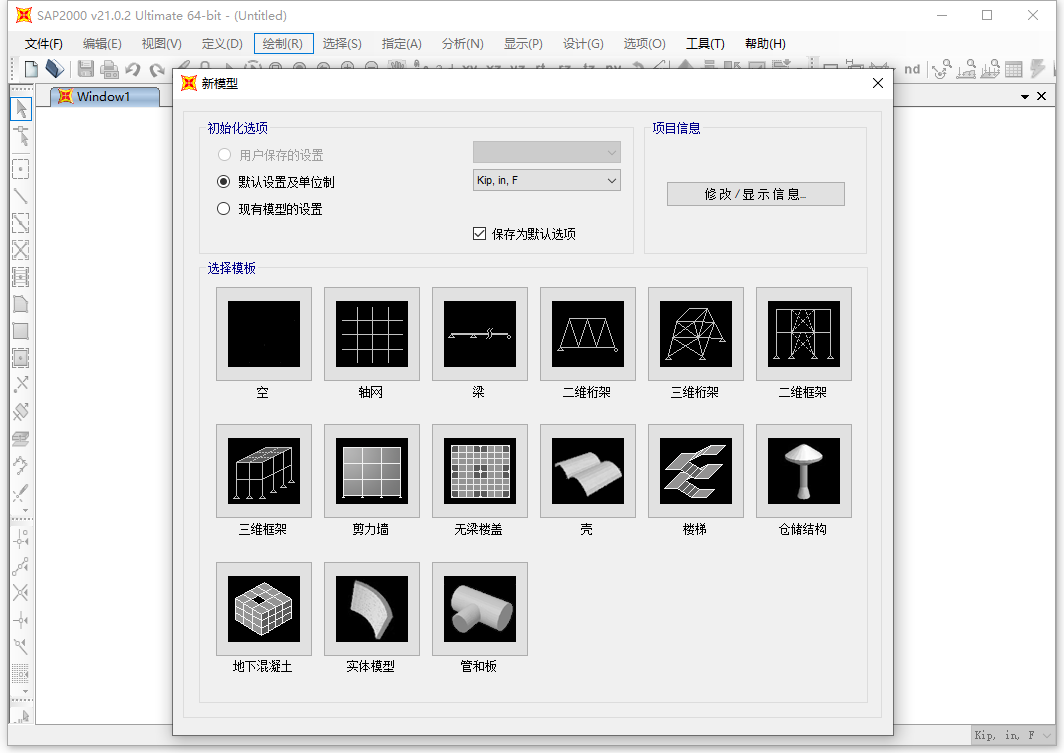Click the New Model icon in the main toolbar

pyautogui.click(x=31, y=69)
